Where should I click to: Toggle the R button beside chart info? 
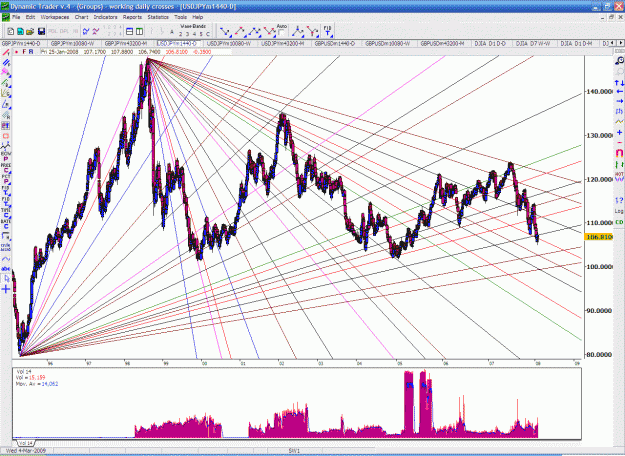31,52
